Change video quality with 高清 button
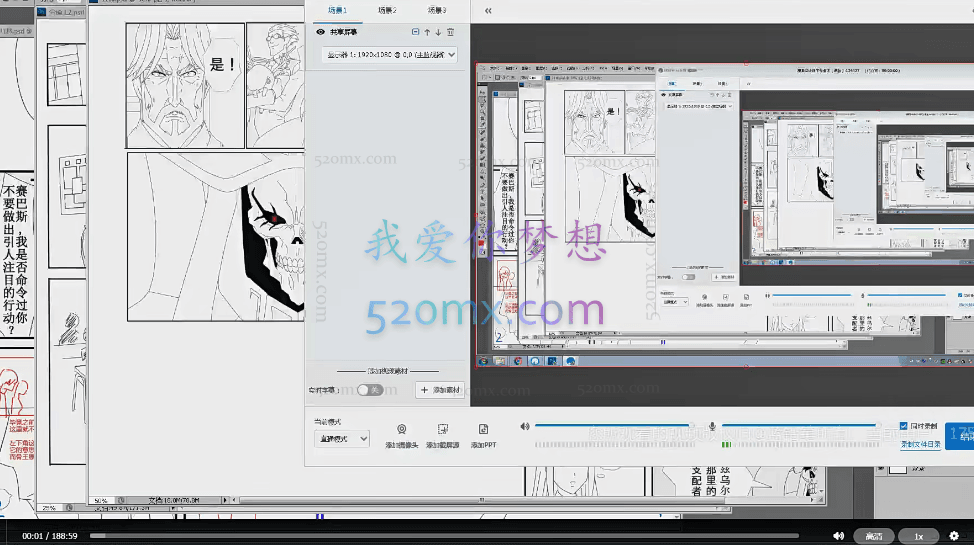974x545 pixels. coord(874,536)
